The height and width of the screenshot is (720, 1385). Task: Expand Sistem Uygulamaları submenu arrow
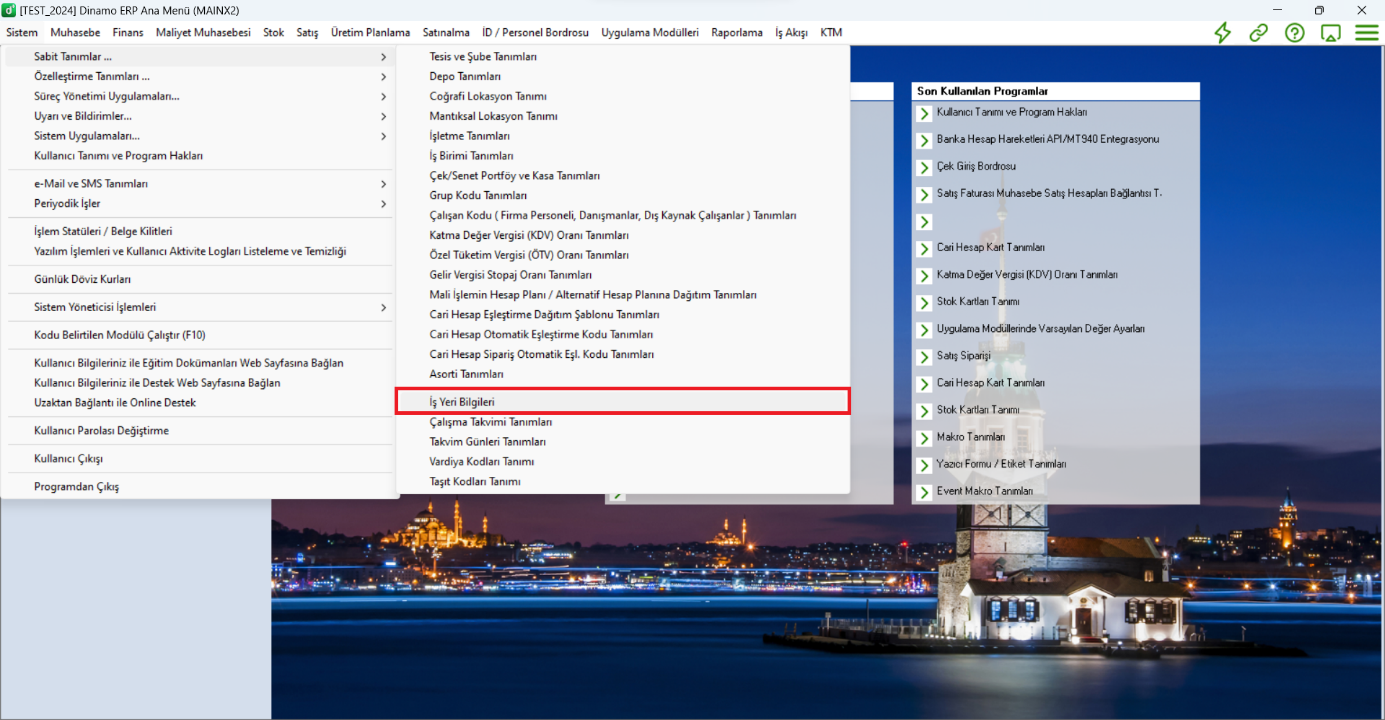click(x=383, y=136)
